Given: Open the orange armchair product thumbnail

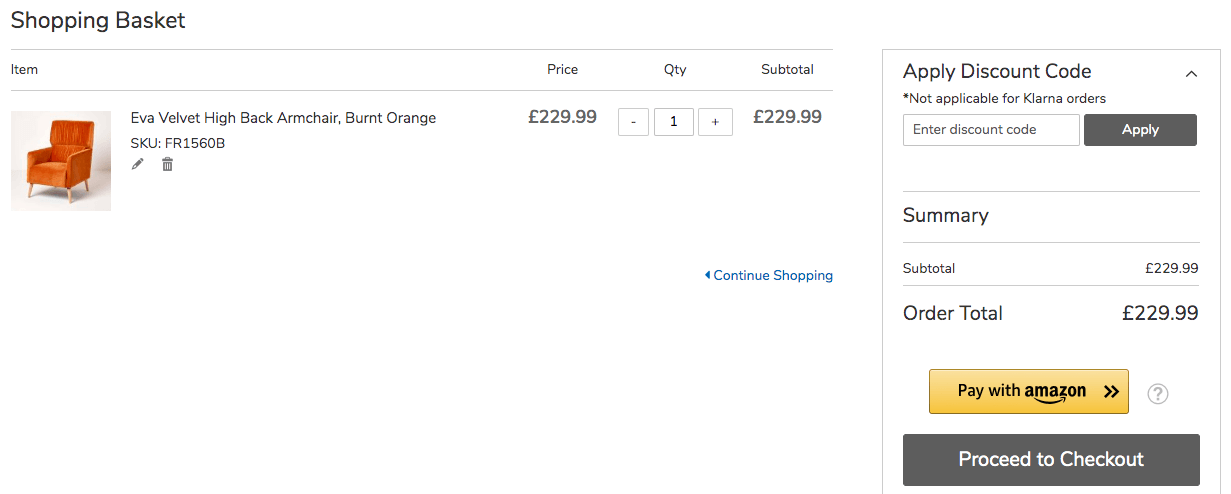Looking at the screenshot, I should click(x=61, y=161).
